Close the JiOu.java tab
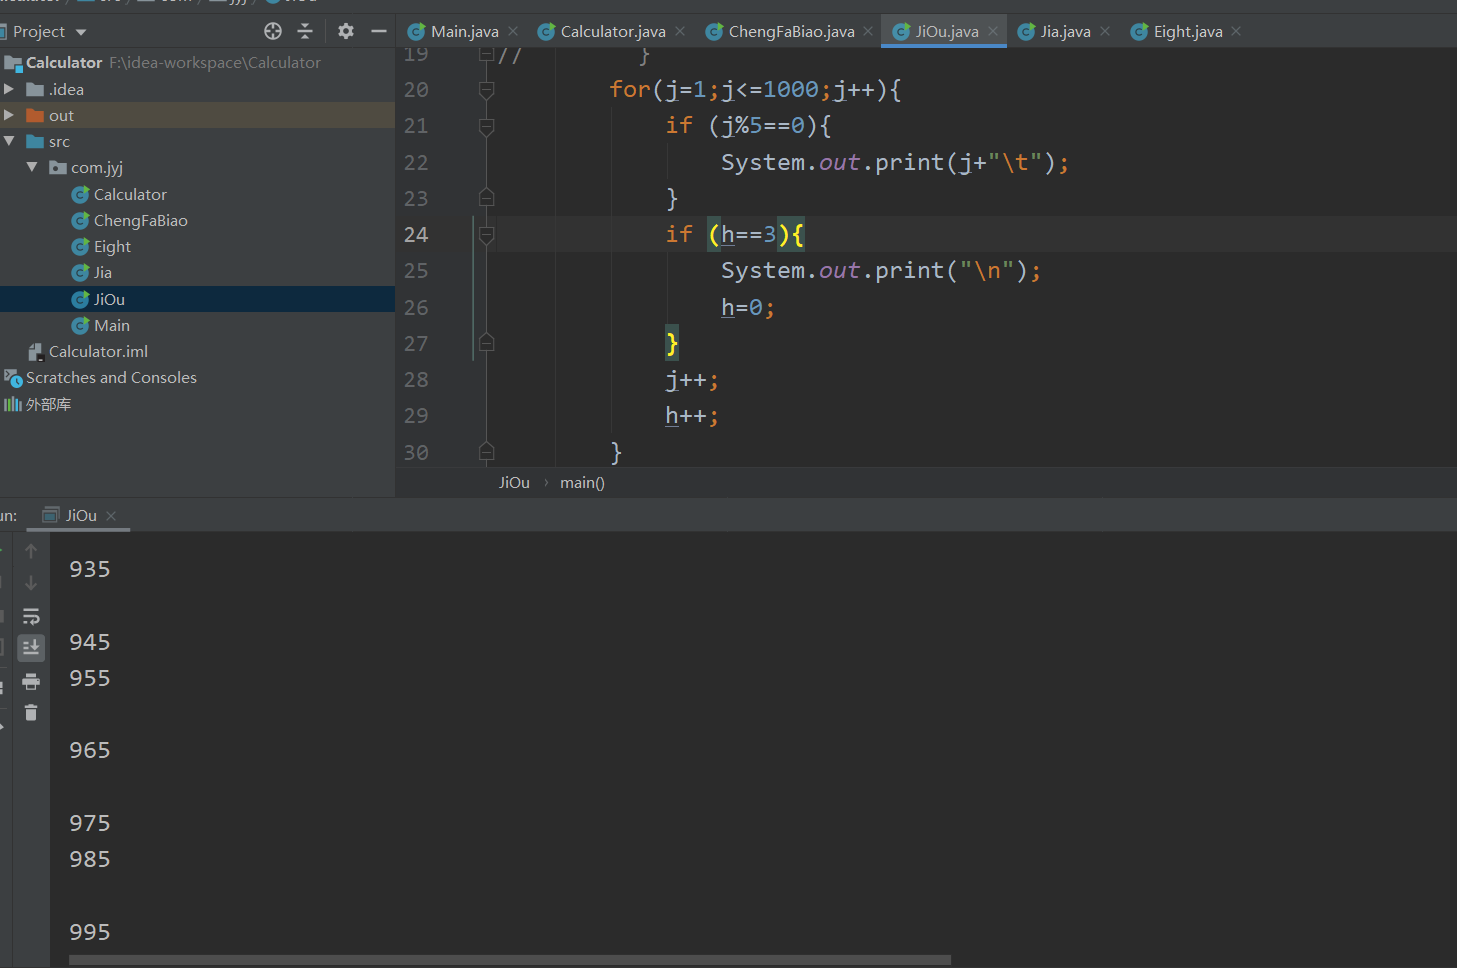1457x968 pixels. 993,32
